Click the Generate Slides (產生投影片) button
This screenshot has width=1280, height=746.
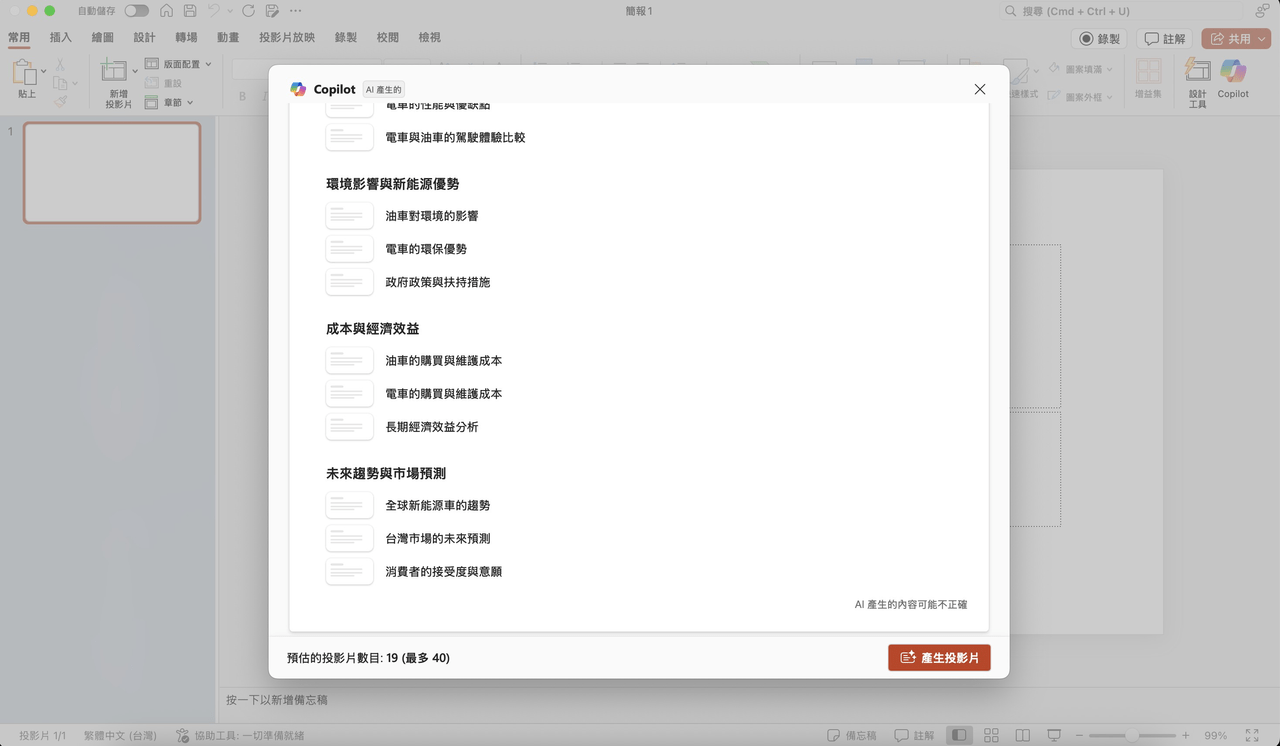click(x=939, y=657)
